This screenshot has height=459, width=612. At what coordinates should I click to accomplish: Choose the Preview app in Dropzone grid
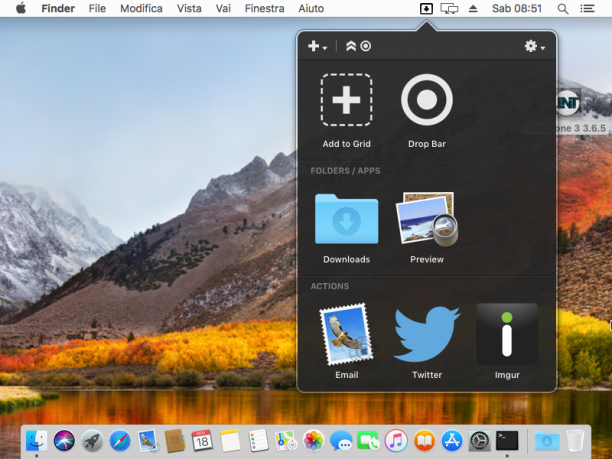(x=427, y=219)
